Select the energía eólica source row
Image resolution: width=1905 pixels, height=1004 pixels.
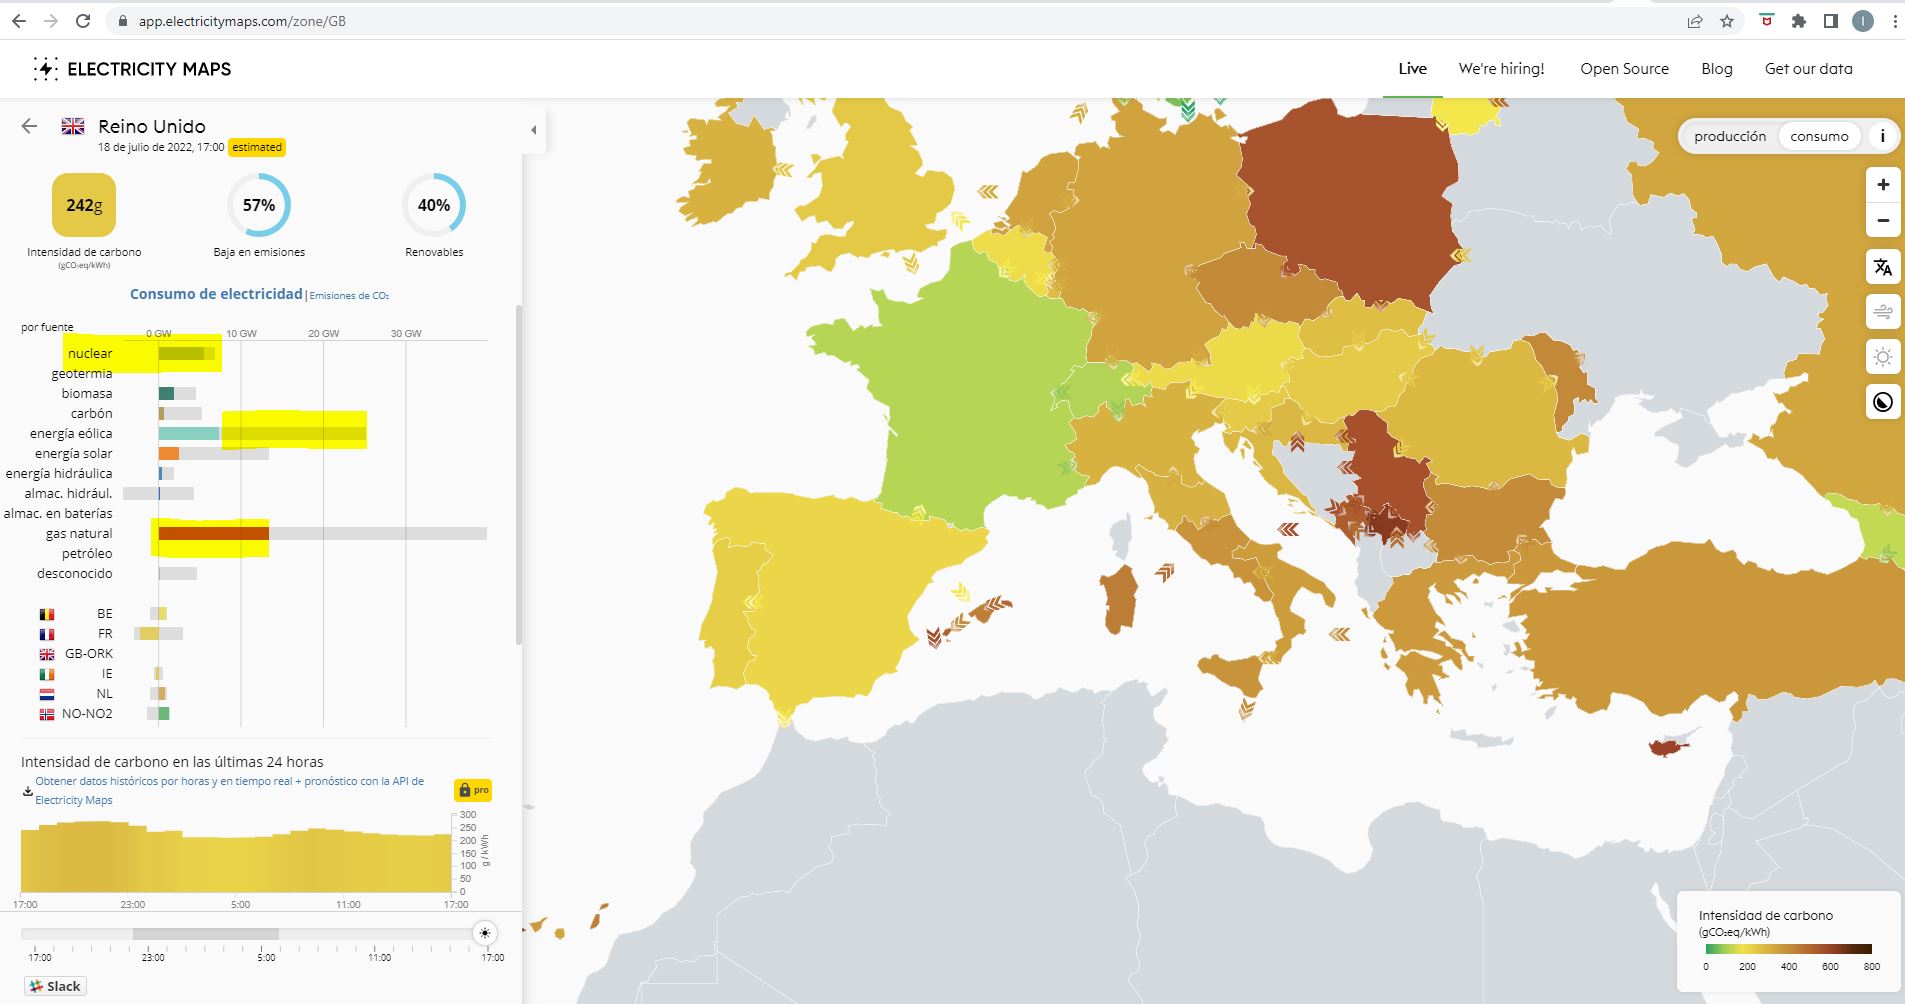click(255, 433)
